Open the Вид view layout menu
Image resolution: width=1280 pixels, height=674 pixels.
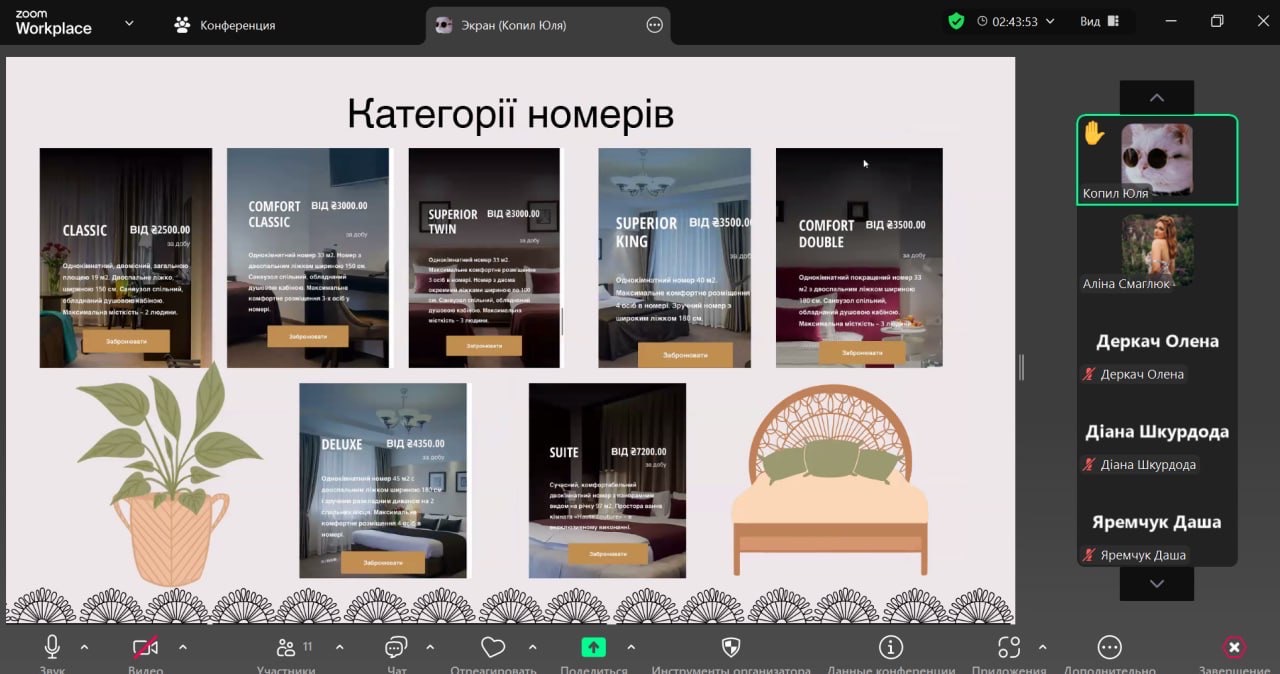[x=1100, y=21]
